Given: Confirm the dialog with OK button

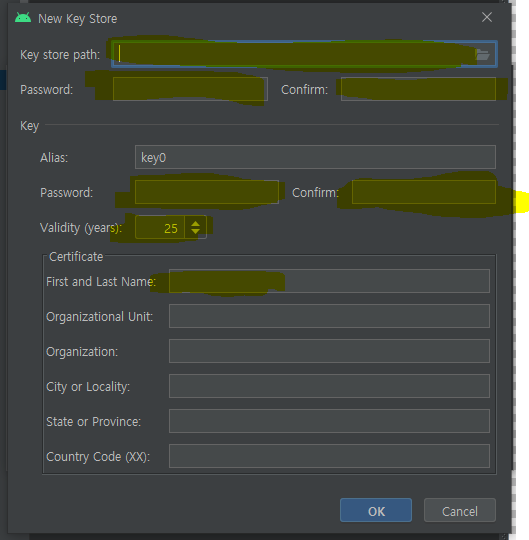Looking at the screenshot, I should pyautogui.click(x=376, y=510).
